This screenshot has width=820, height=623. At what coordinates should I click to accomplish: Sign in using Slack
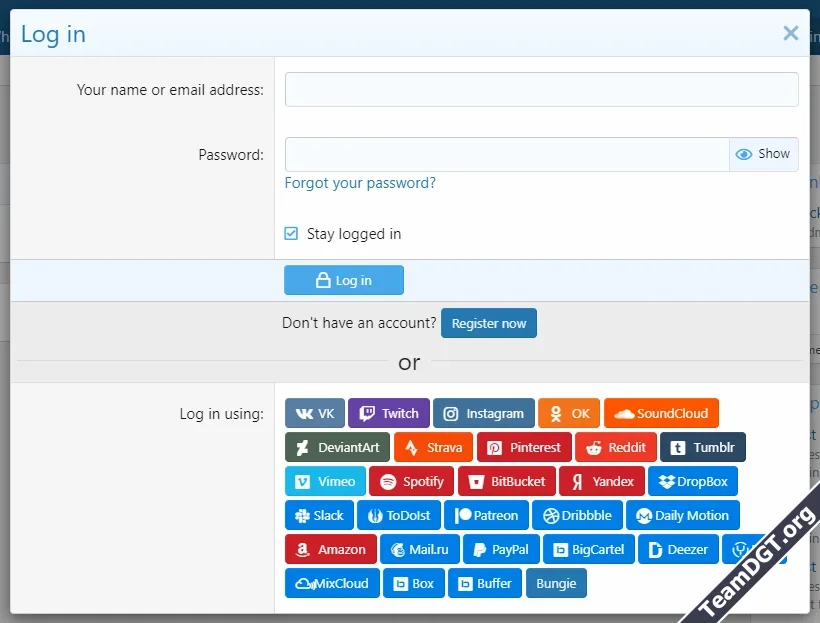(x=319, y=515)
